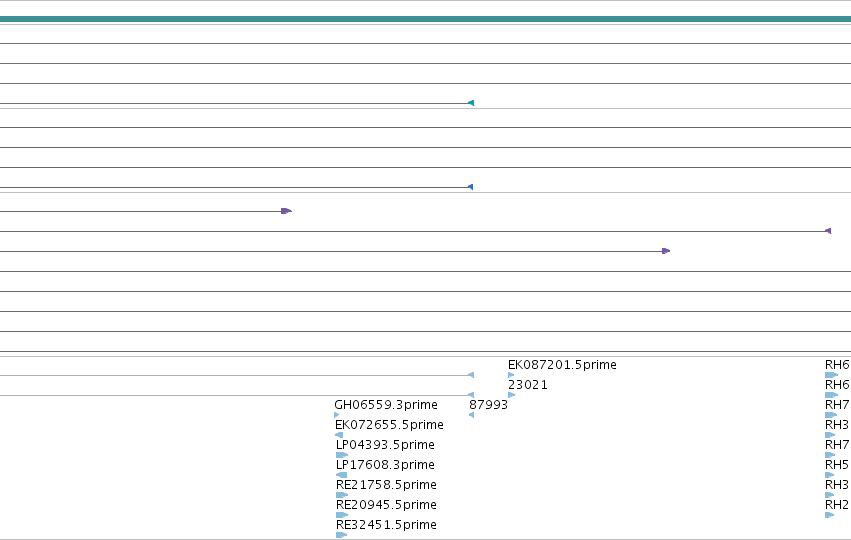Click the arrow glyph for RH5 feature

[829, 475]
